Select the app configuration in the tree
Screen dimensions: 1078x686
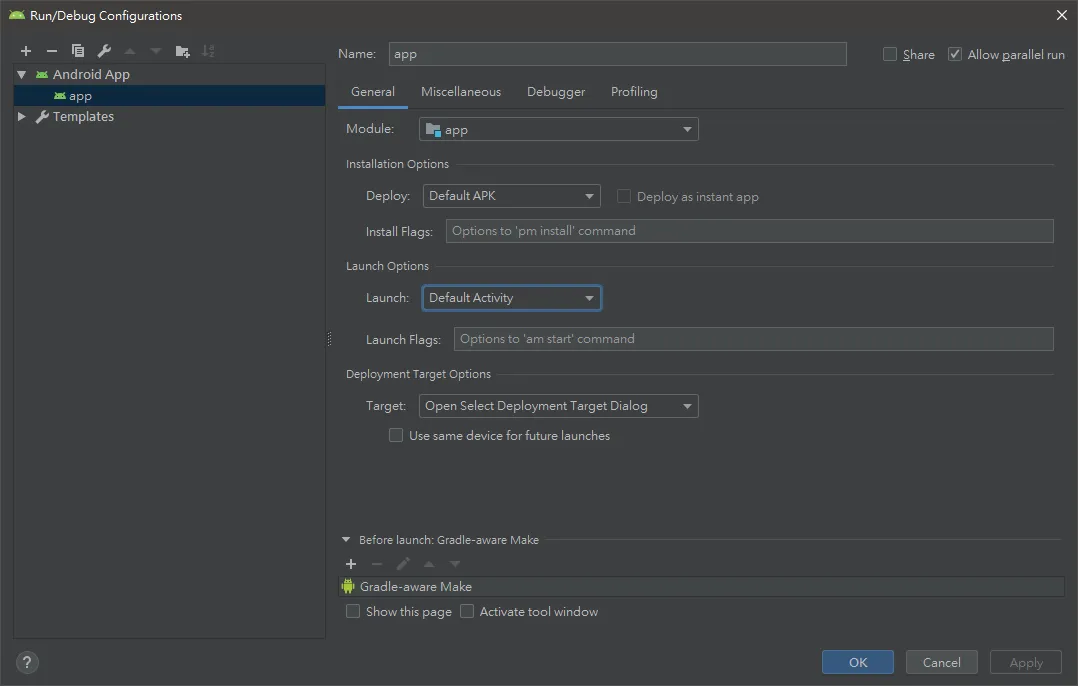click(x=80, y=96)
